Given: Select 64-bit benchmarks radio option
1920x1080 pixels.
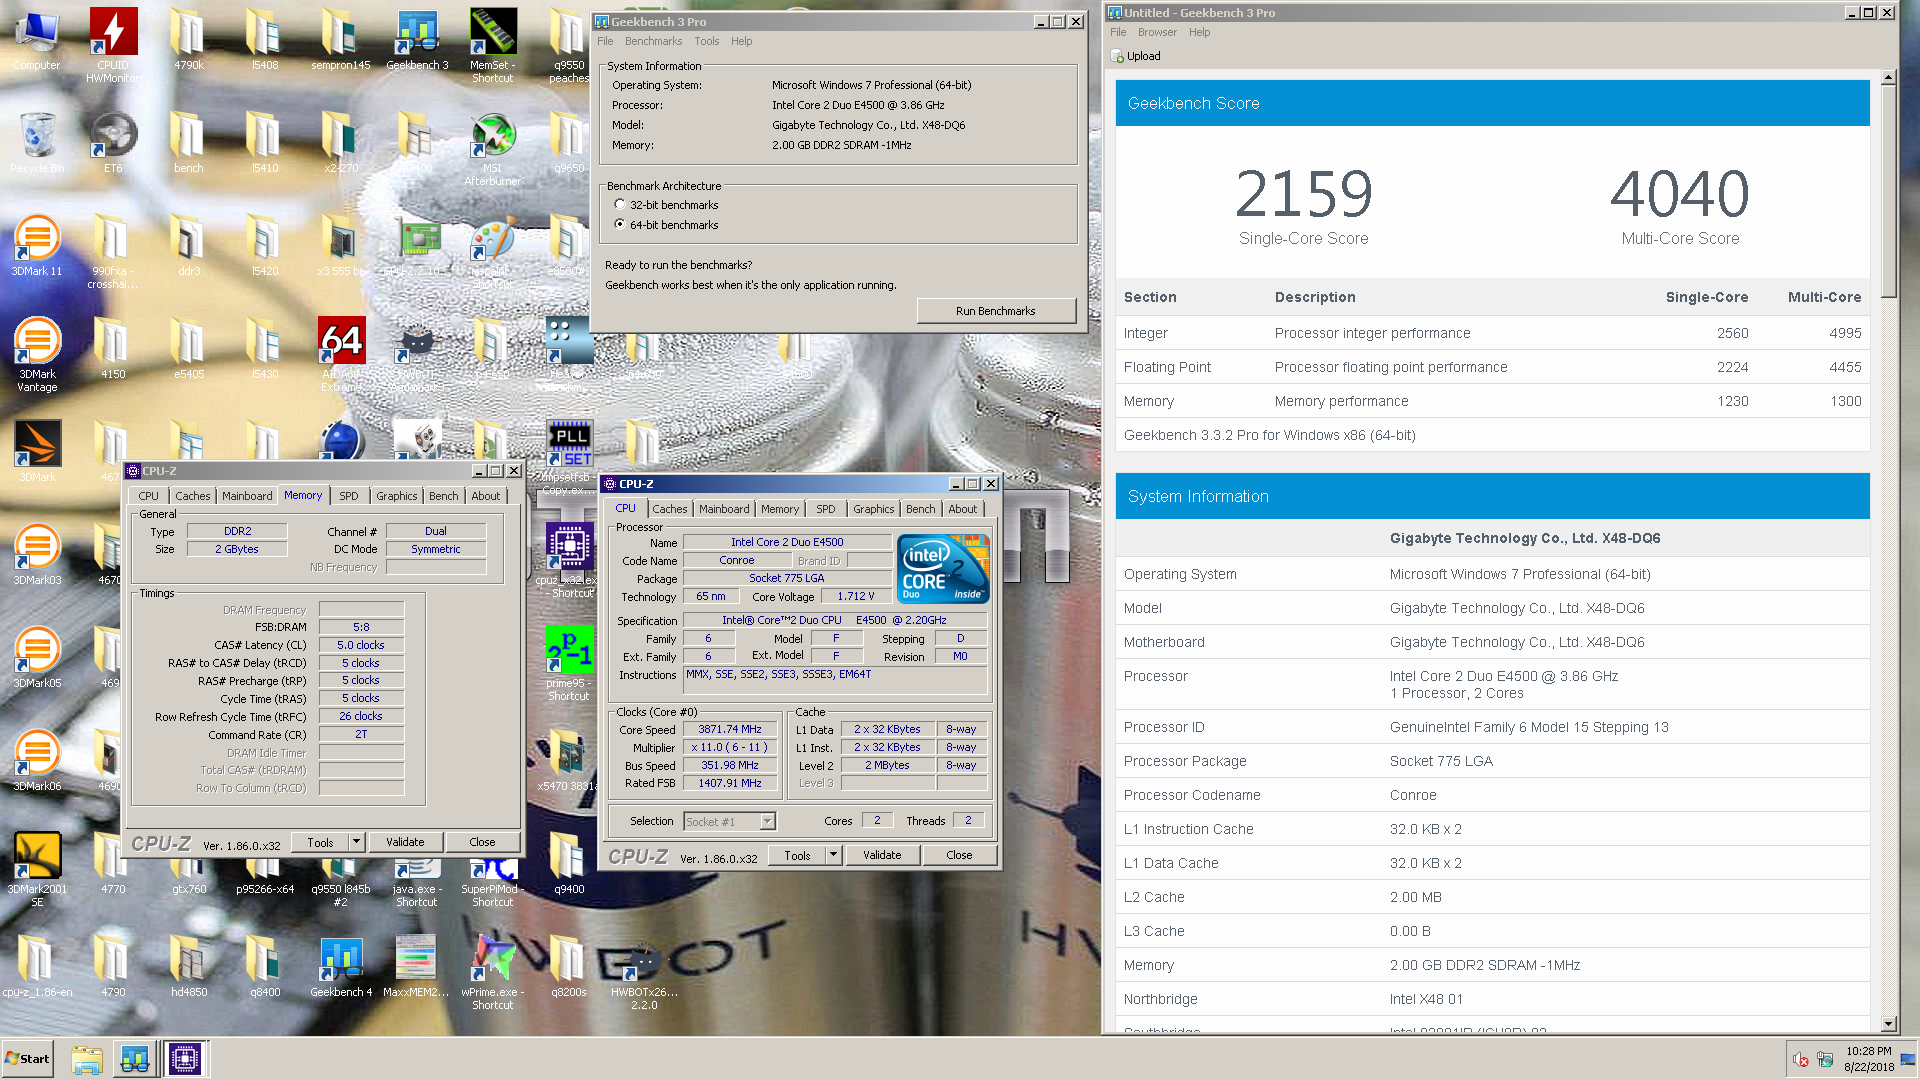Looking at the screenshot, I should (x=620, y=225).
